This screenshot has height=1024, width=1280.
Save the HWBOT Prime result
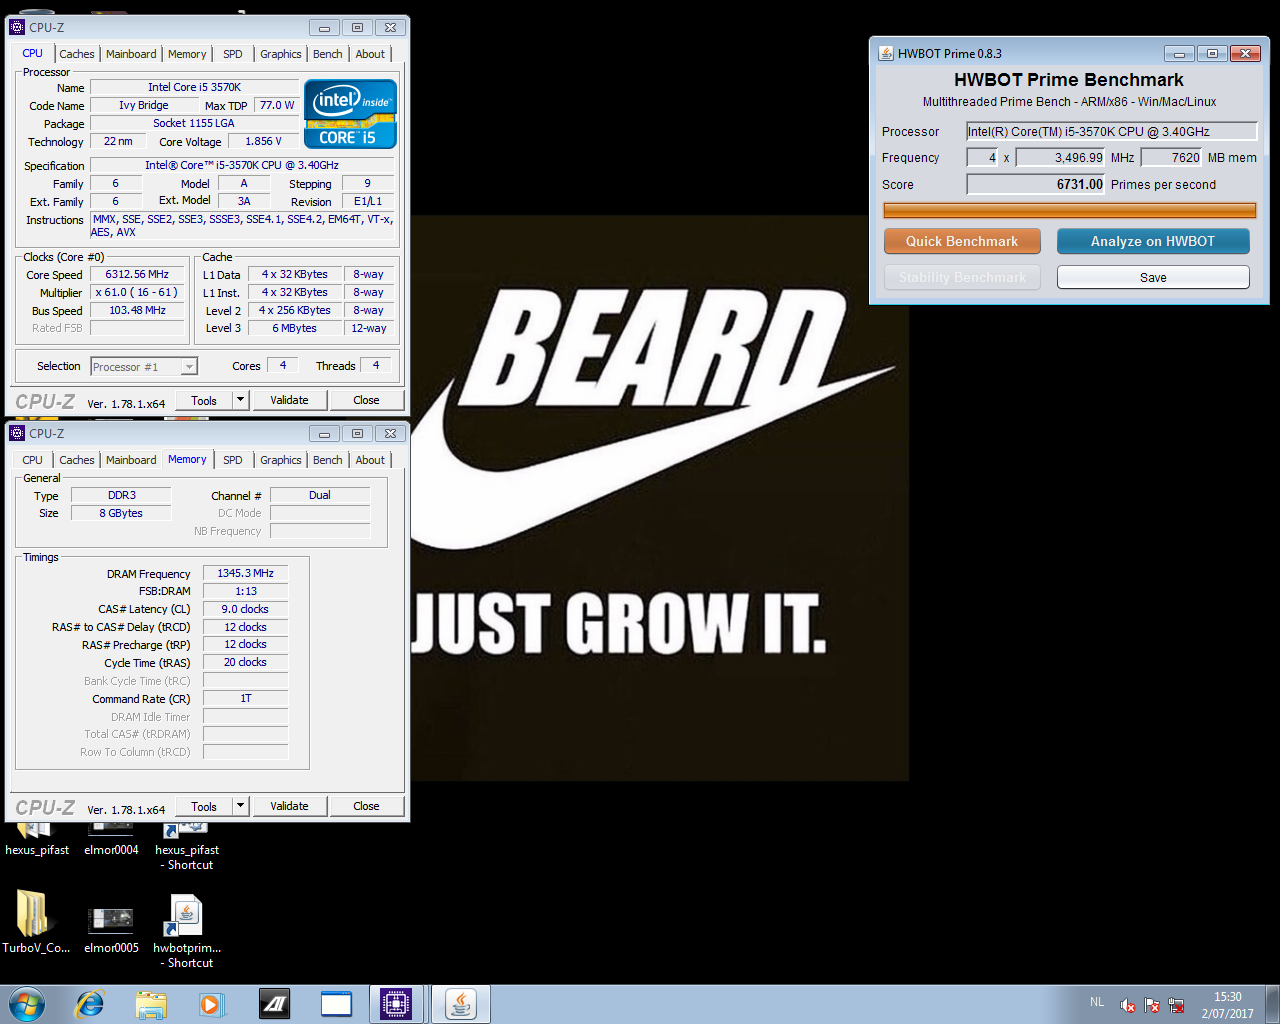tap(1153, 277)
